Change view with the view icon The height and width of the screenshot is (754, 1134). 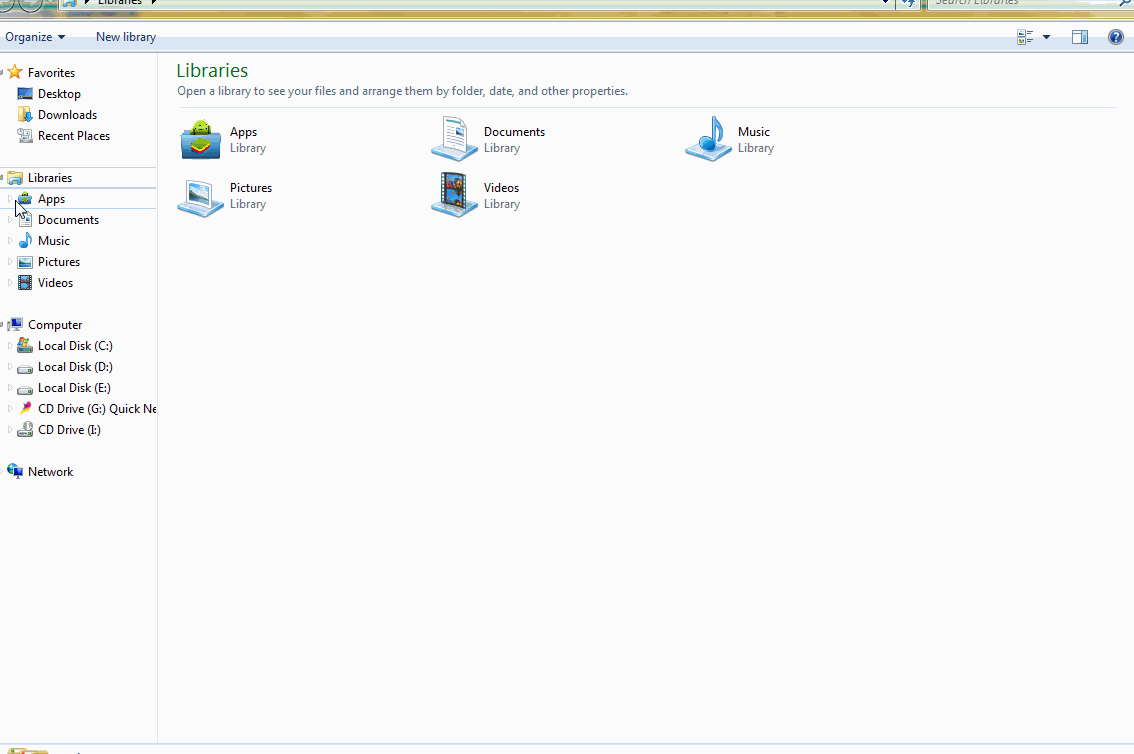[x=1025, y=37]
